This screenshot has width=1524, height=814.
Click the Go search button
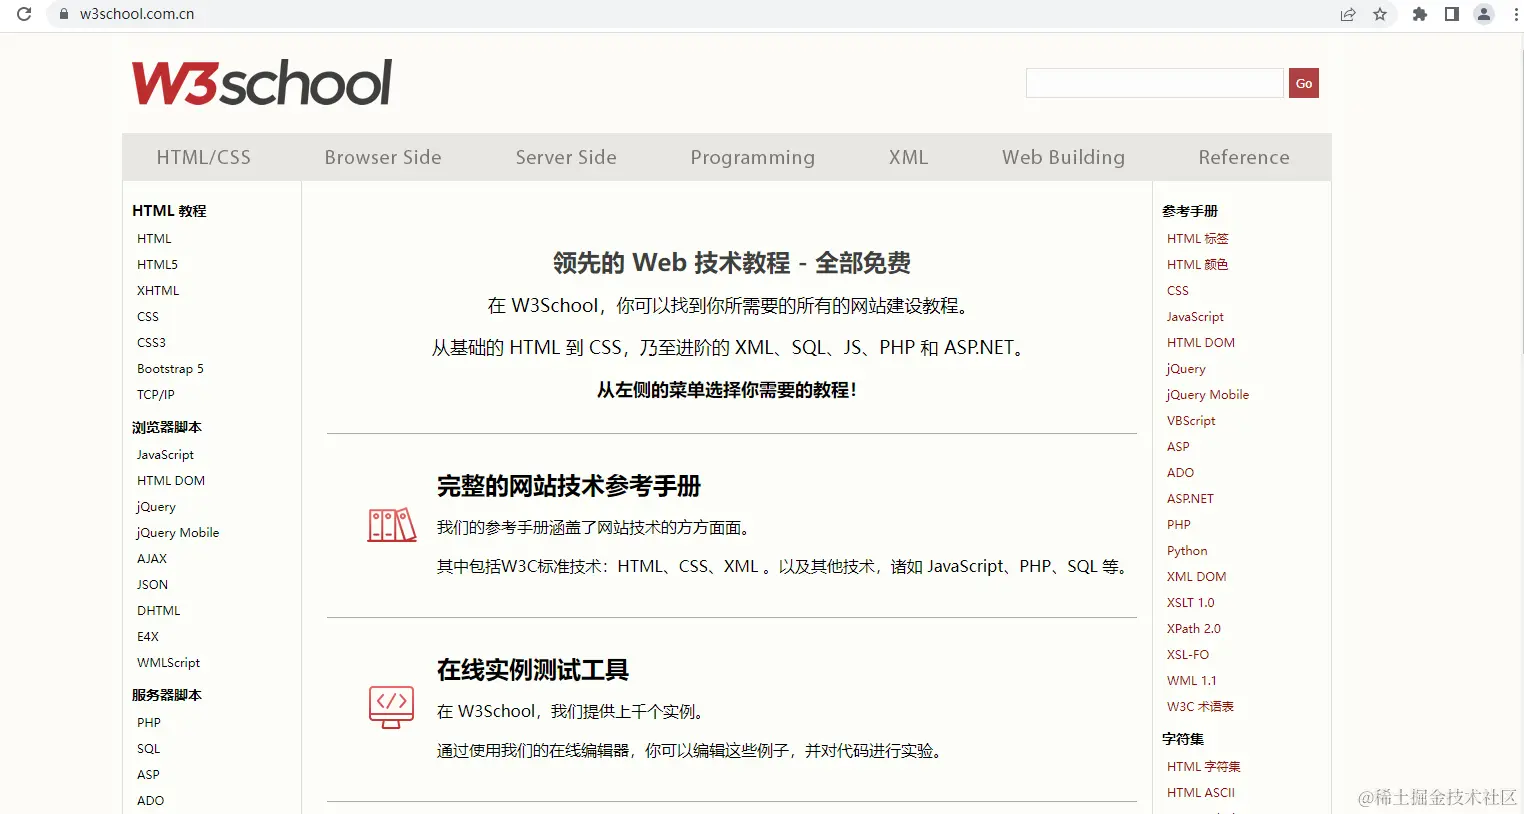[1304, 83]
